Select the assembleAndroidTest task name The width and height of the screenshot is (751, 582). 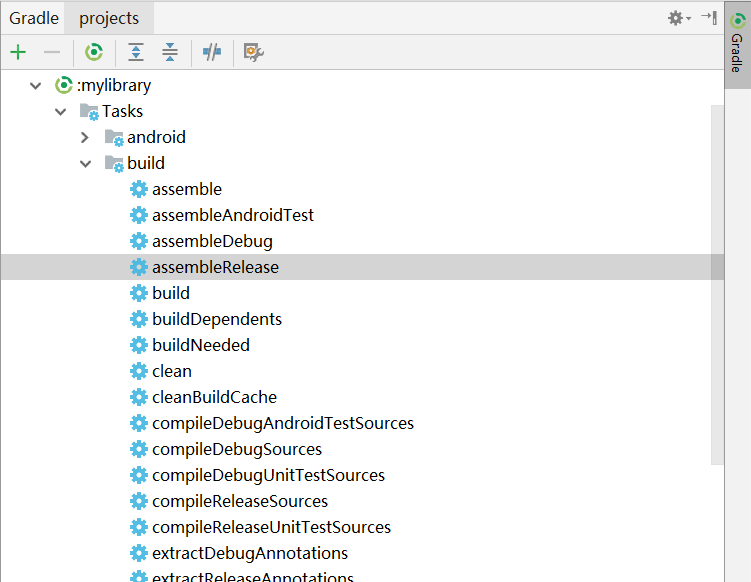coord(233,215)
